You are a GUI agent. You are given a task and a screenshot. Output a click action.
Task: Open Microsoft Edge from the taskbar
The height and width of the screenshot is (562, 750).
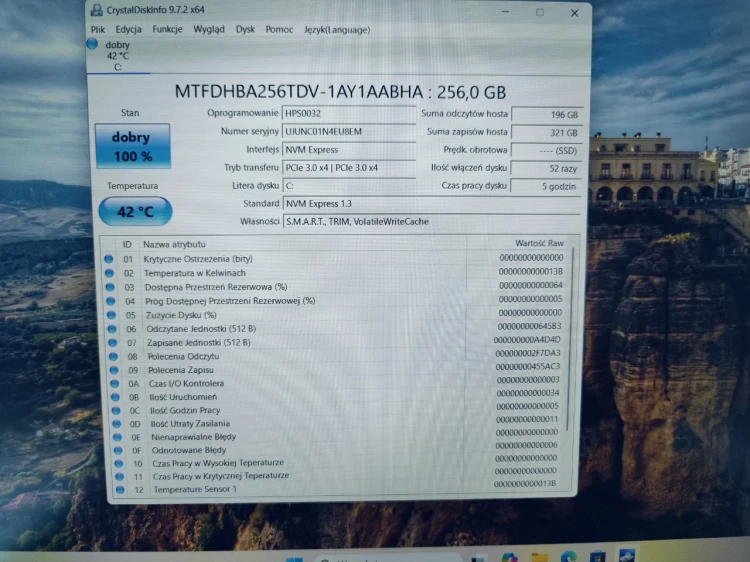pyautogui.click(x=568, y=557)
